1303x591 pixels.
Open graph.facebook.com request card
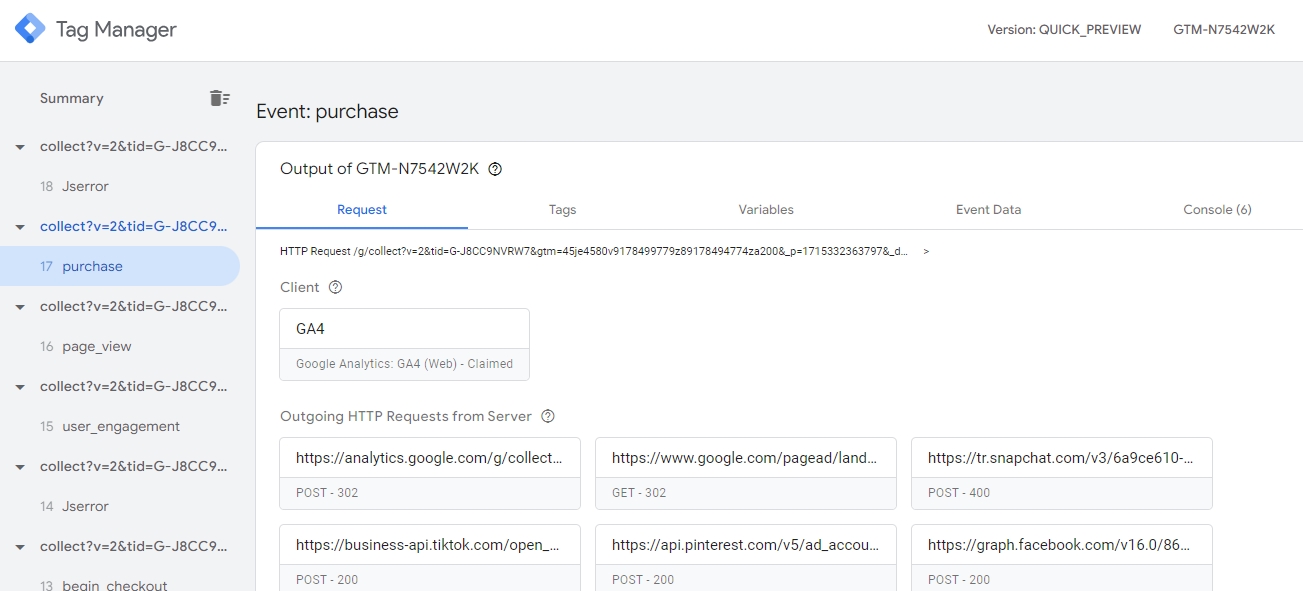(x=1062, y=557)
